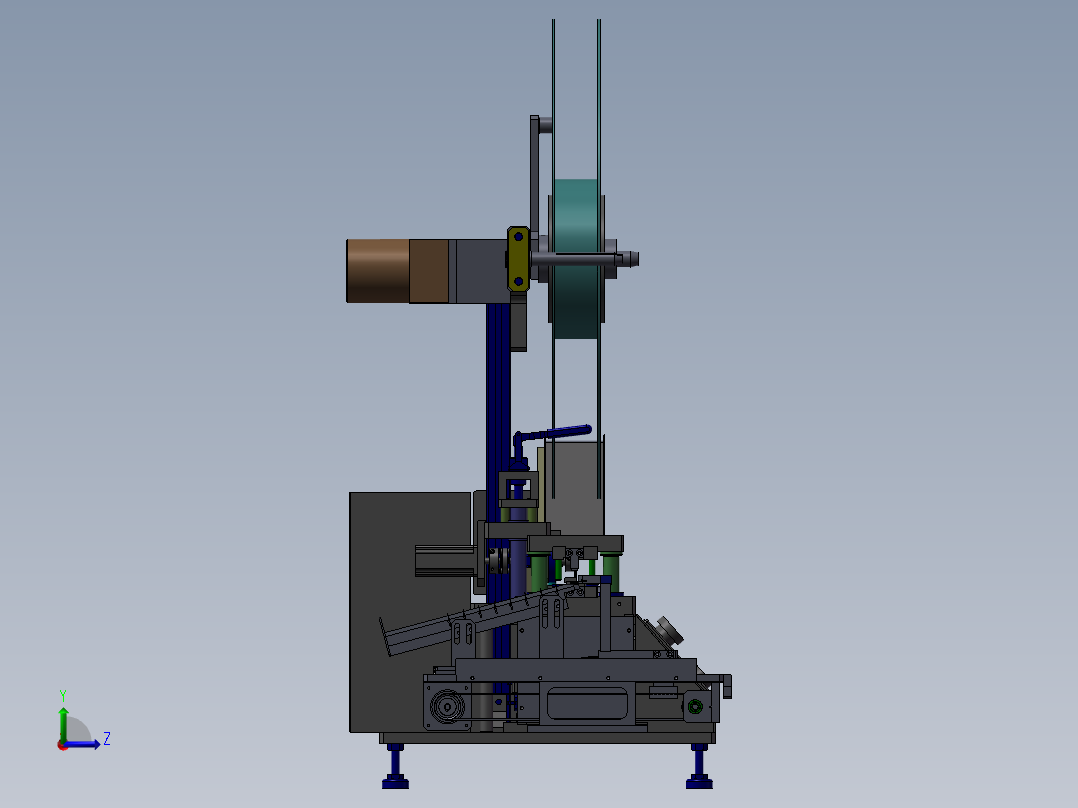Click the Y axis of the orientation triad
Viewport: 1078px width, 808px height.
pyautogui.click(x=63, y=724)
